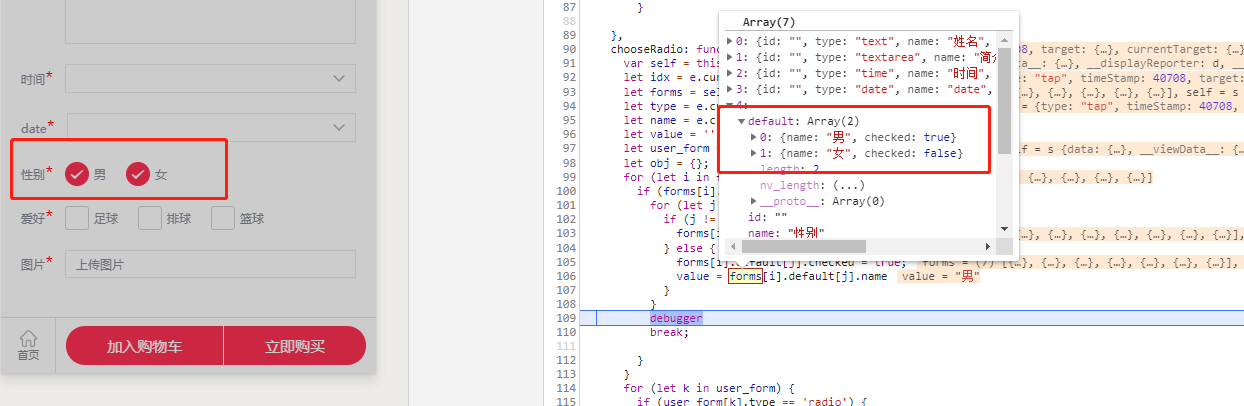Click the inline value = "男" hint

point(938,276)
